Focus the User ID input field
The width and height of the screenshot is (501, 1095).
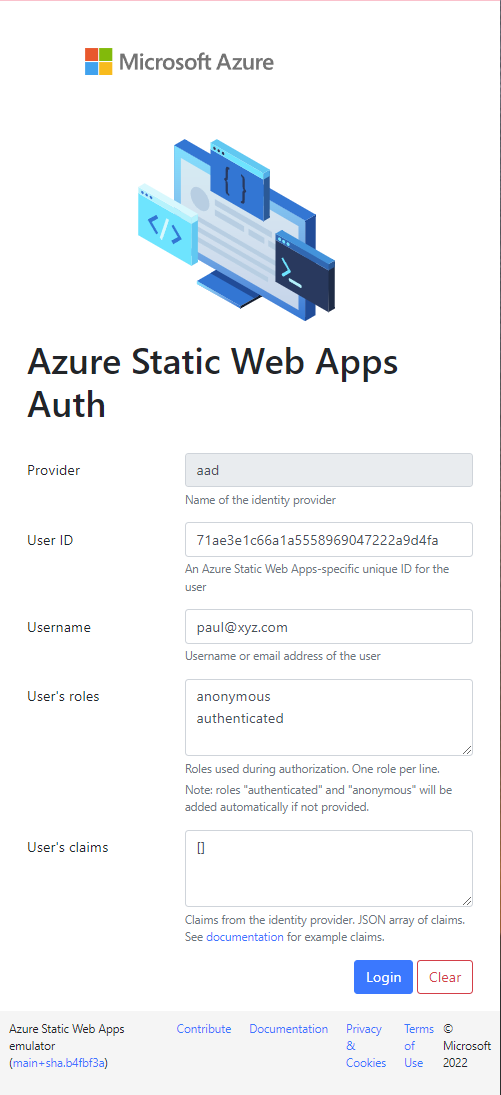(328, 540)
